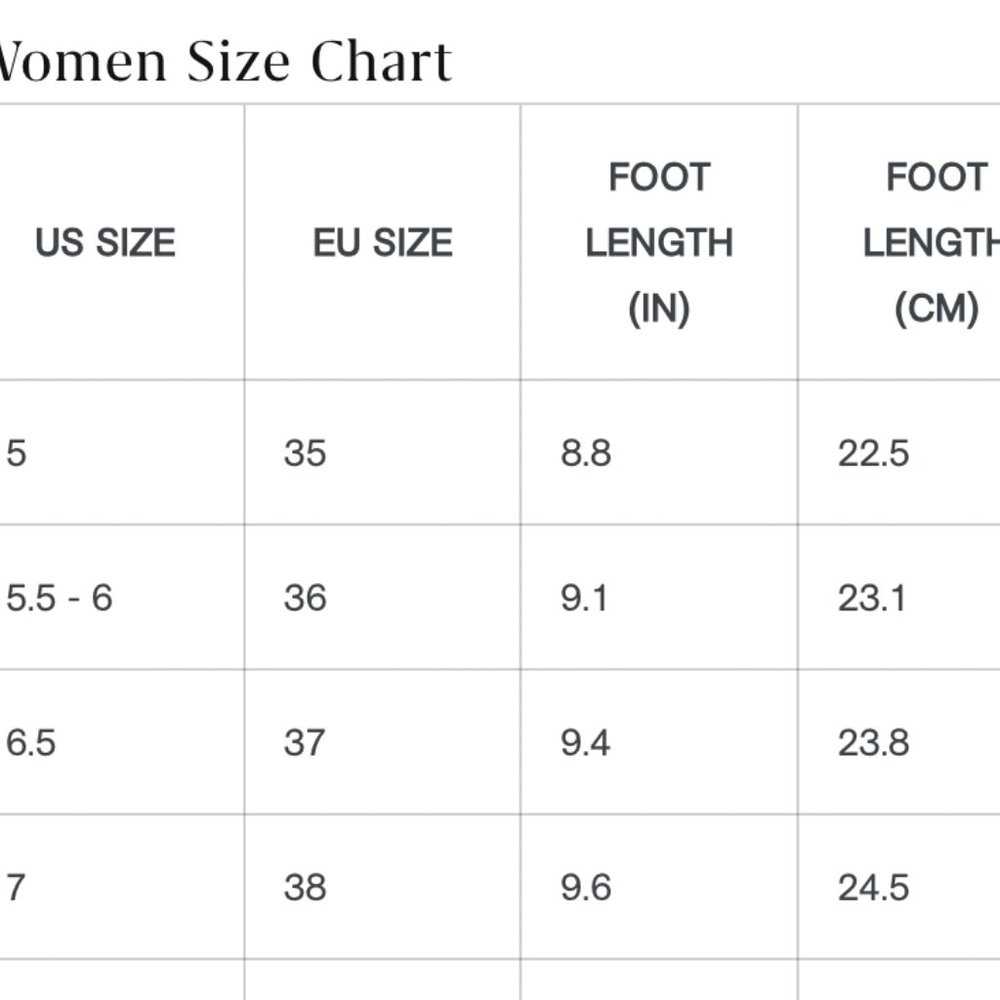Viewport: 1000px width, 1000px height.
Task: Select the US size 5 cell
Action: click(121, 453)
